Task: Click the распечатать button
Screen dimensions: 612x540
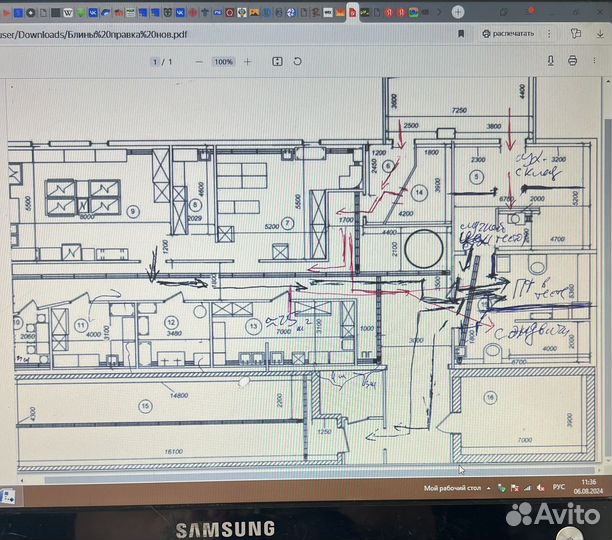Action: point(507,32)
